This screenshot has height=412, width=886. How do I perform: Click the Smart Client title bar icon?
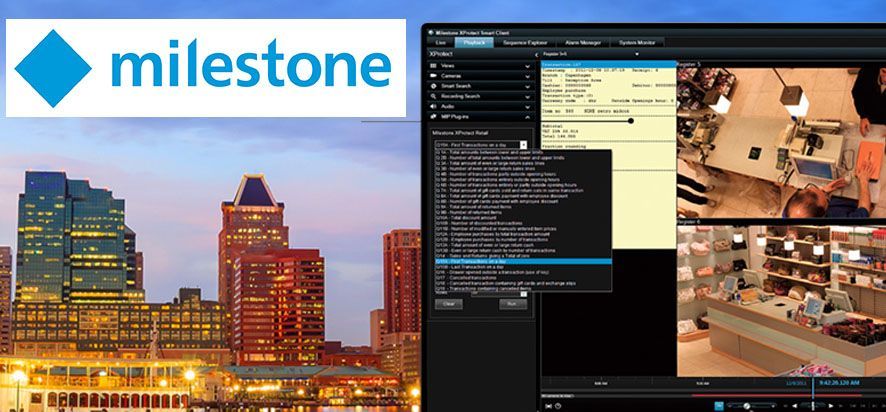coord(431,32)
